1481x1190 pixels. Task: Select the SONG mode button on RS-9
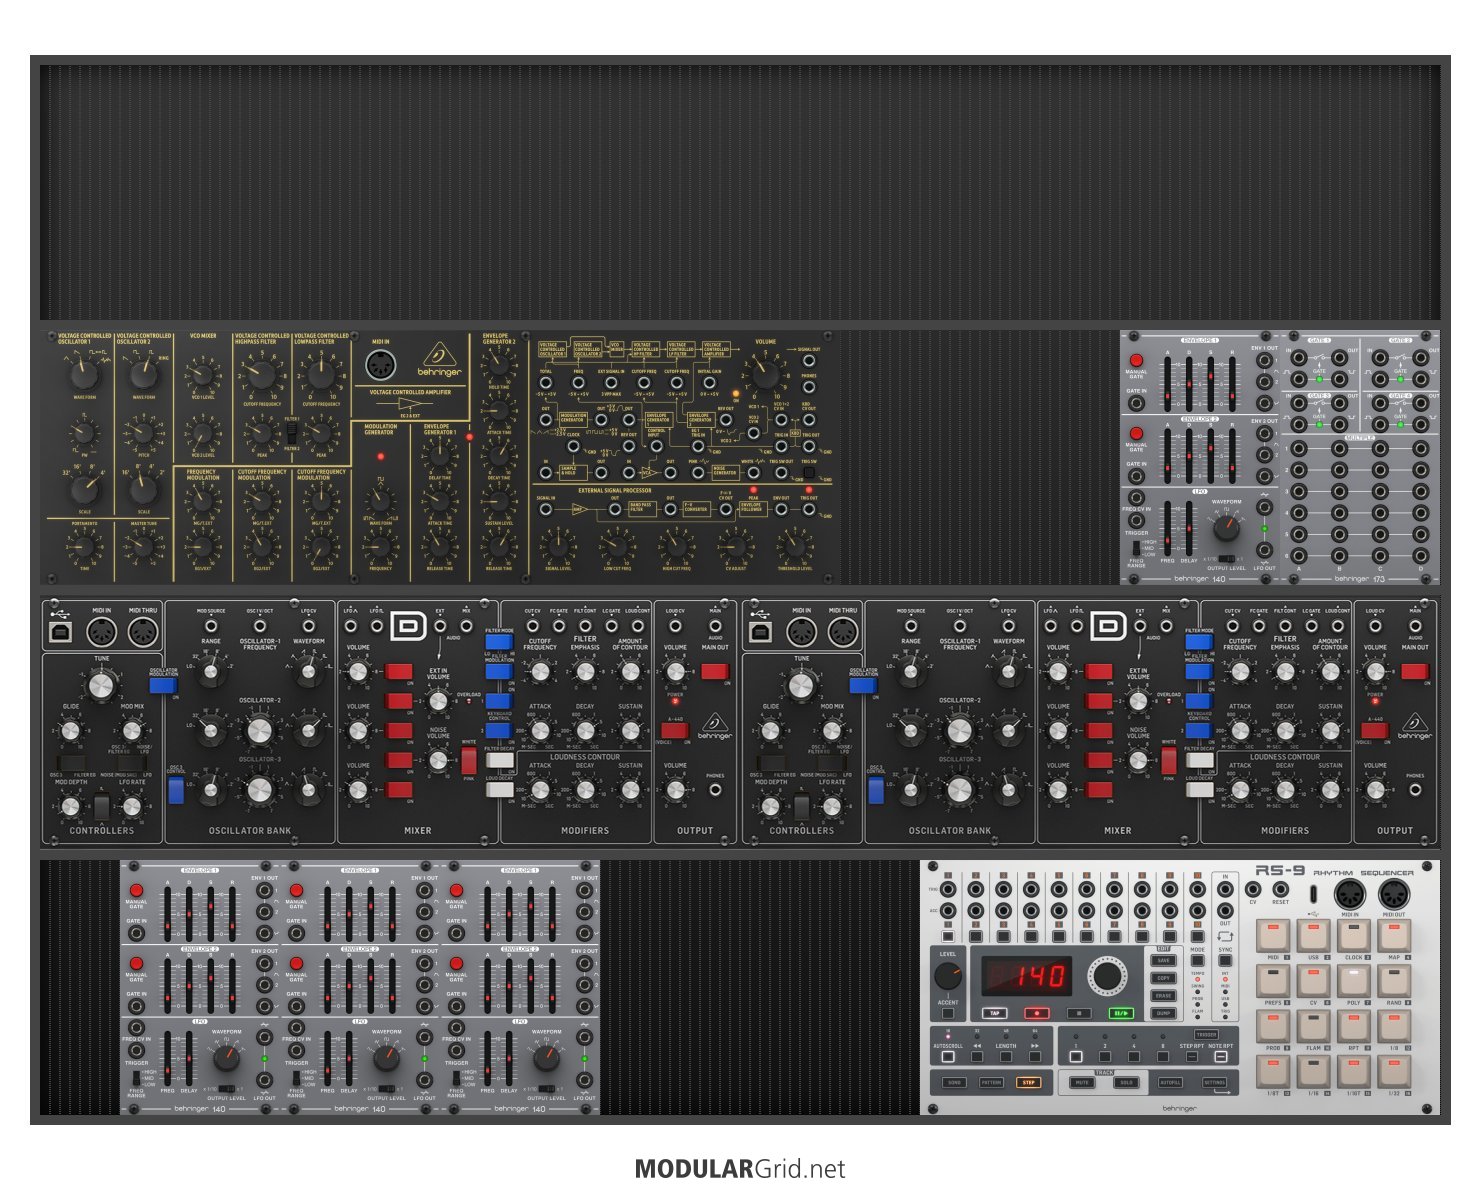coord(954,1082)
